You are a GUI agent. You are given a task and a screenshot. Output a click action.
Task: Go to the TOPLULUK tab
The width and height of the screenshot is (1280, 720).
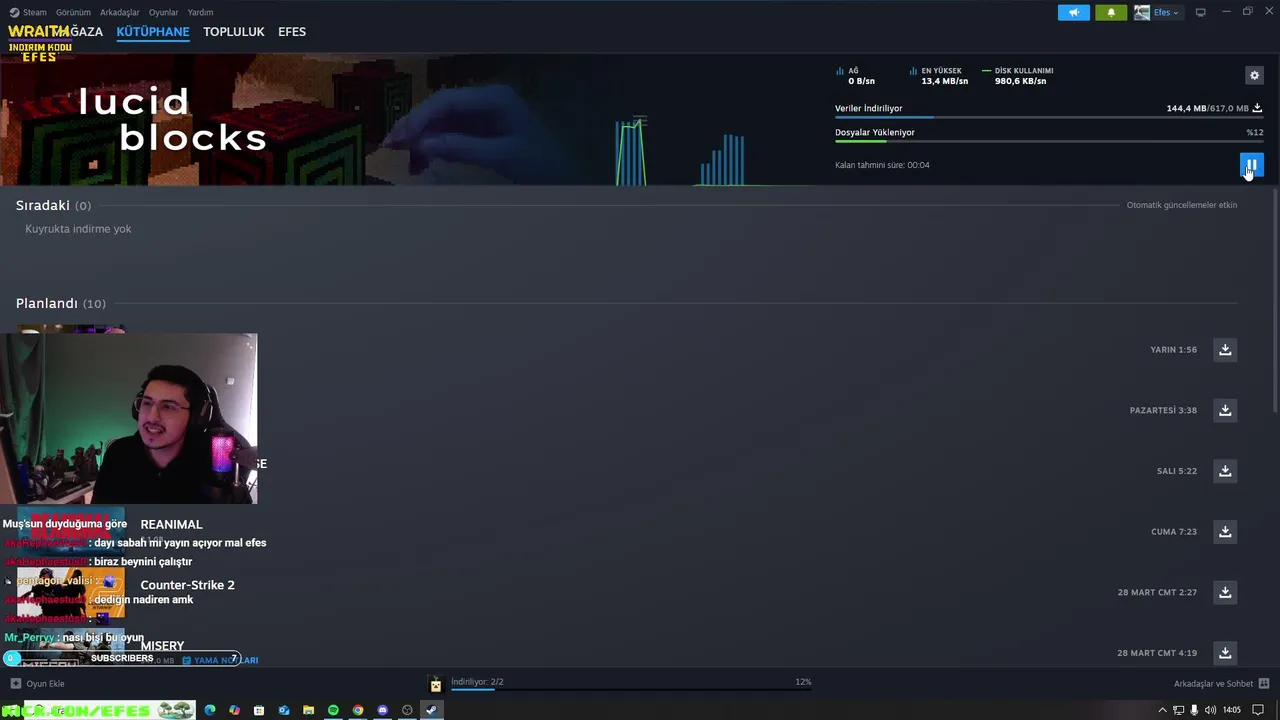tap(233, 32)
